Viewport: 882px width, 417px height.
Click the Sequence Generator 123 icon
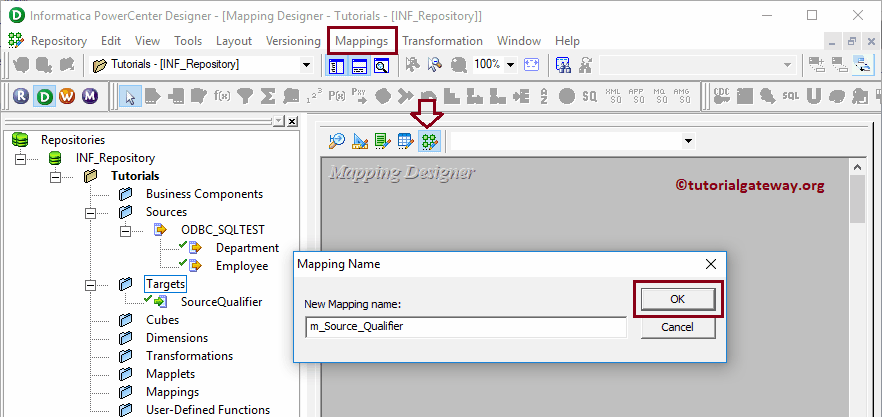(x=313, y=96)
